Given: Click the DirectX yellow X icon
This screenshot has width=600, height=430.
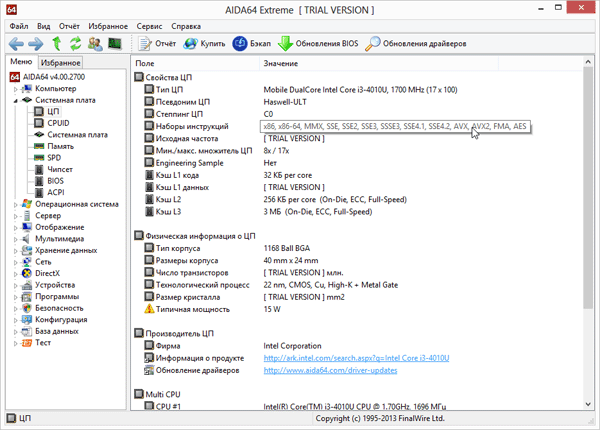Looking at the screenshot, I should point(27,273).
